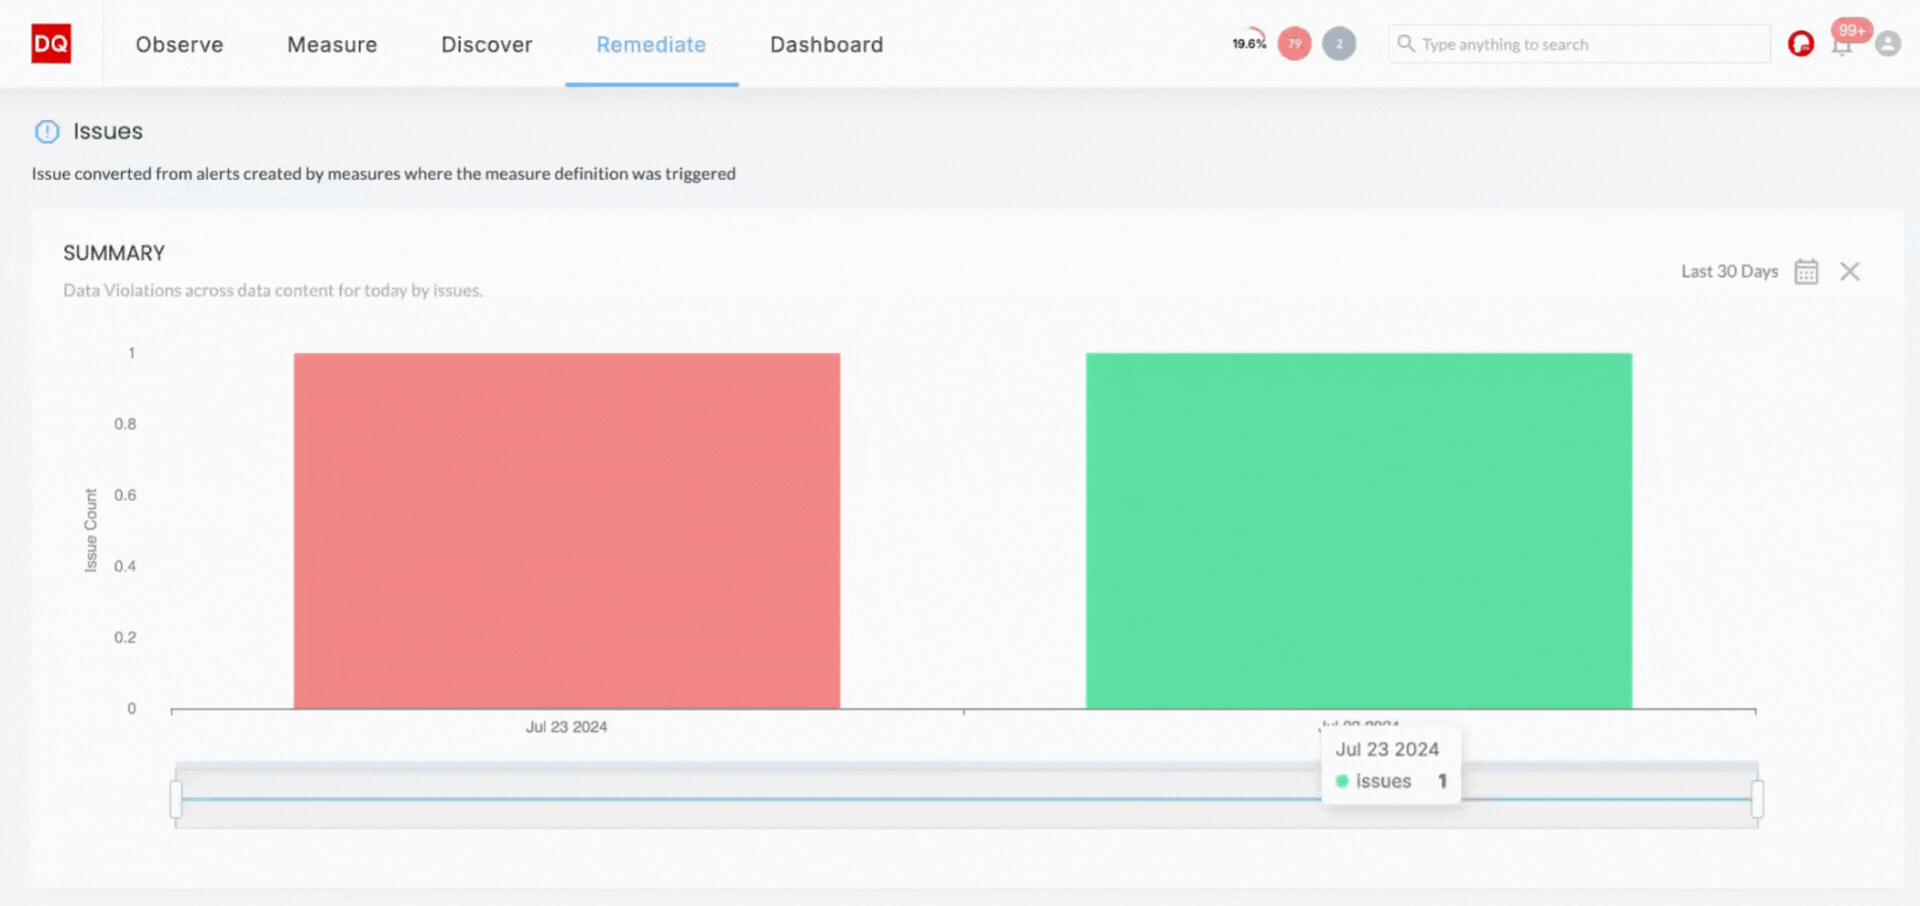
Task: Click the red alerts badge showing 79
Action: click(x=1293, y=43)
